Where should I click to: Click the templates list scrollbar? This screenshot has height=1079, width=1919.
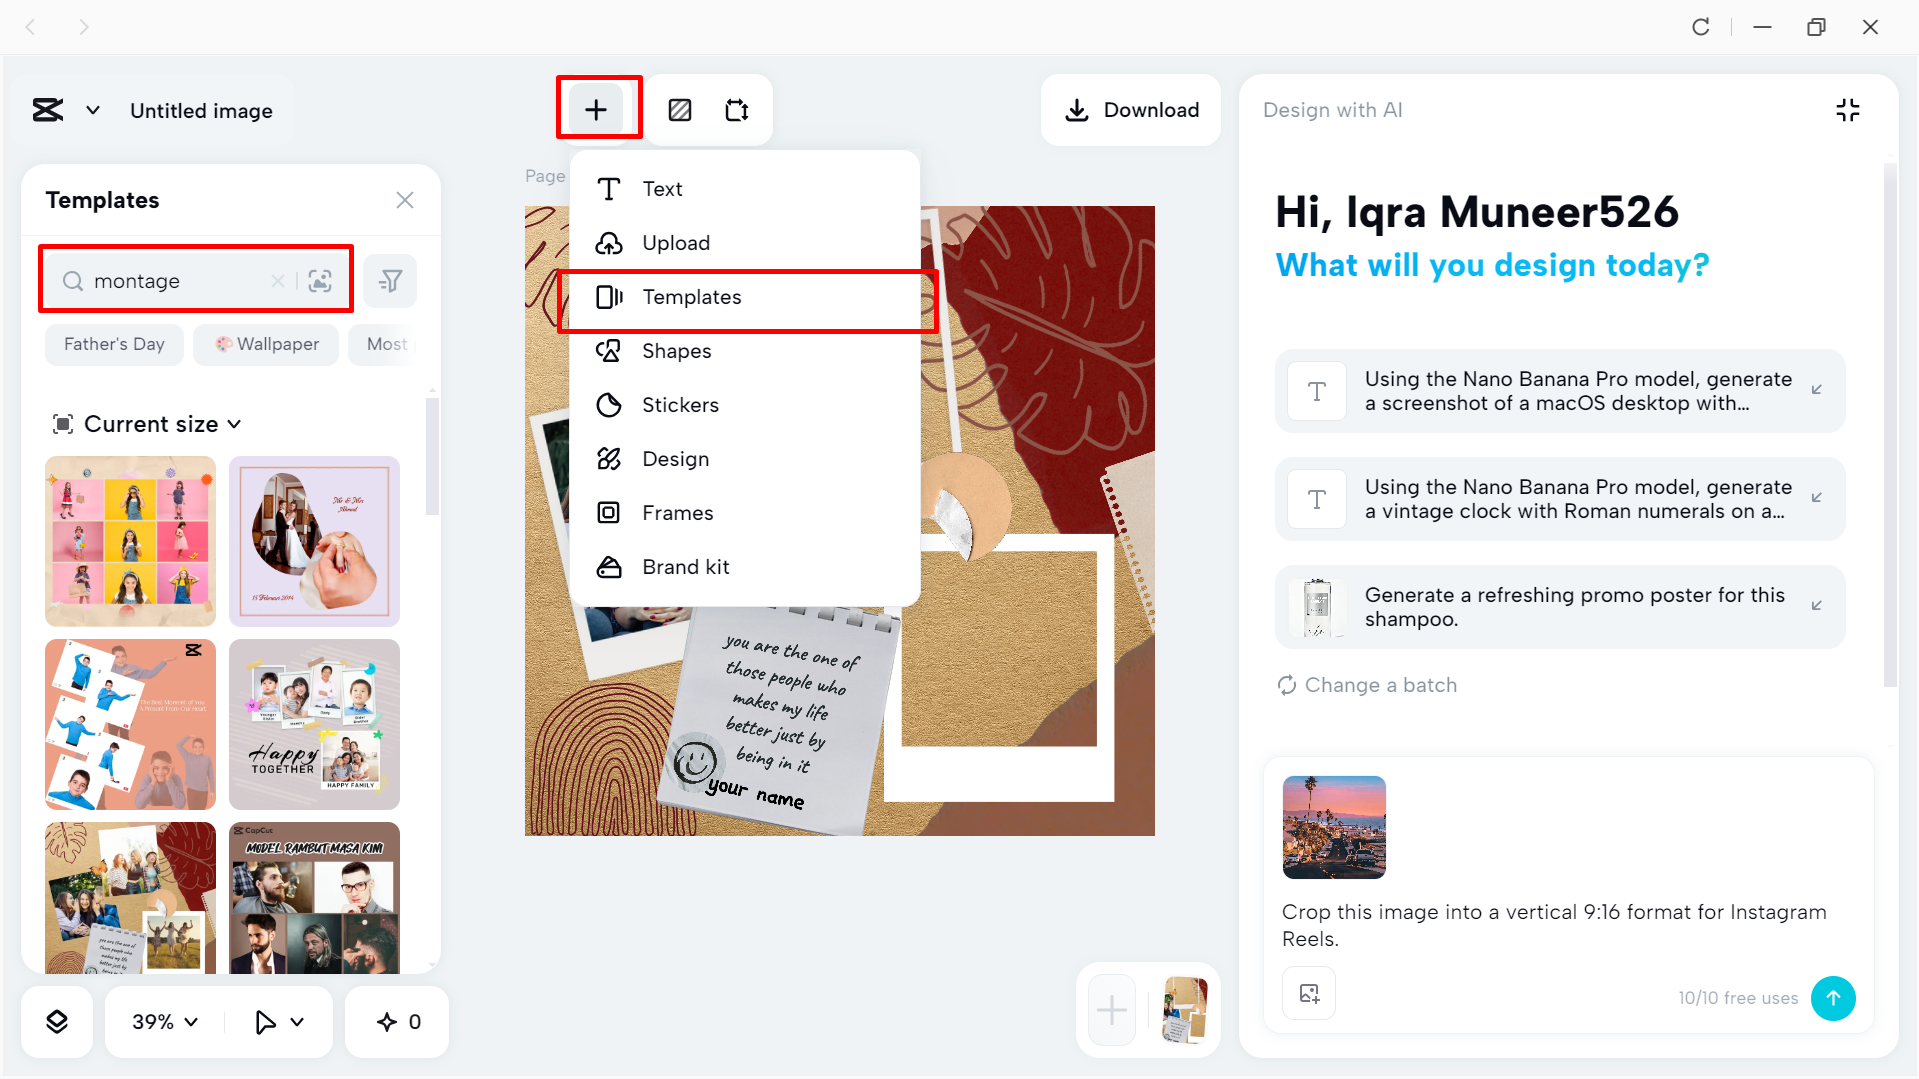click(x=432, y=456)
